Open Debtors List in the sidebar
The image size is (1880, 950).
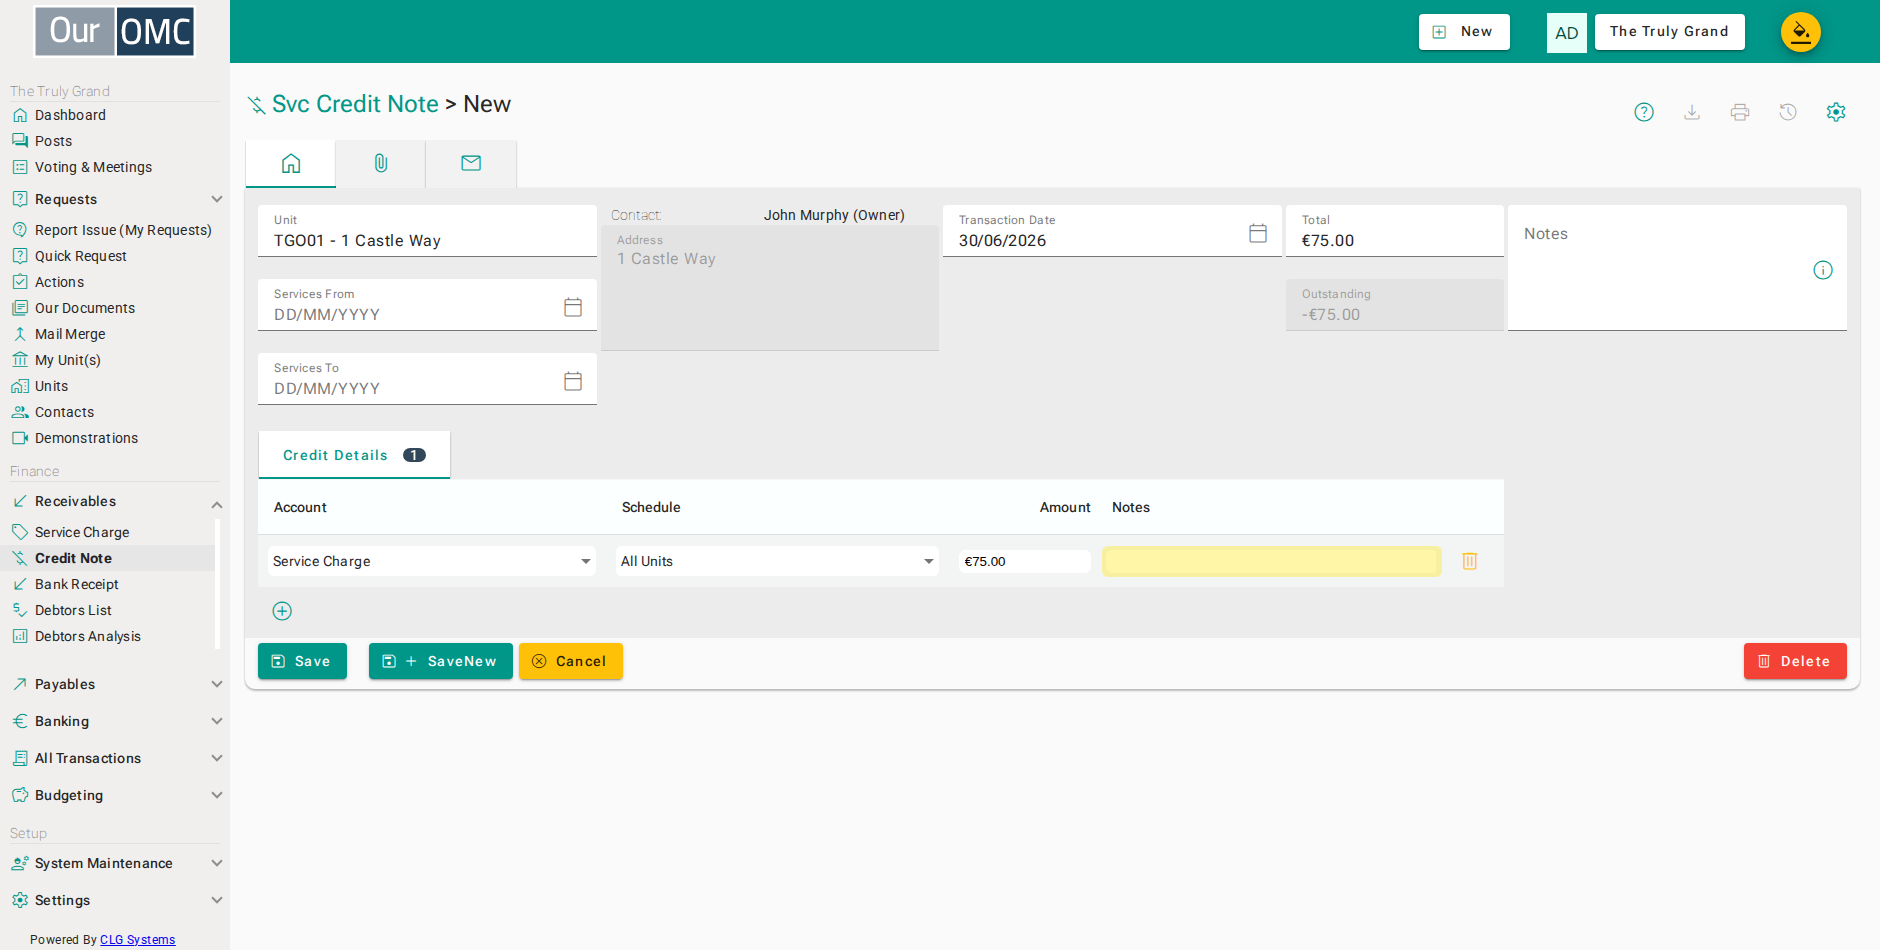point(73,610)
